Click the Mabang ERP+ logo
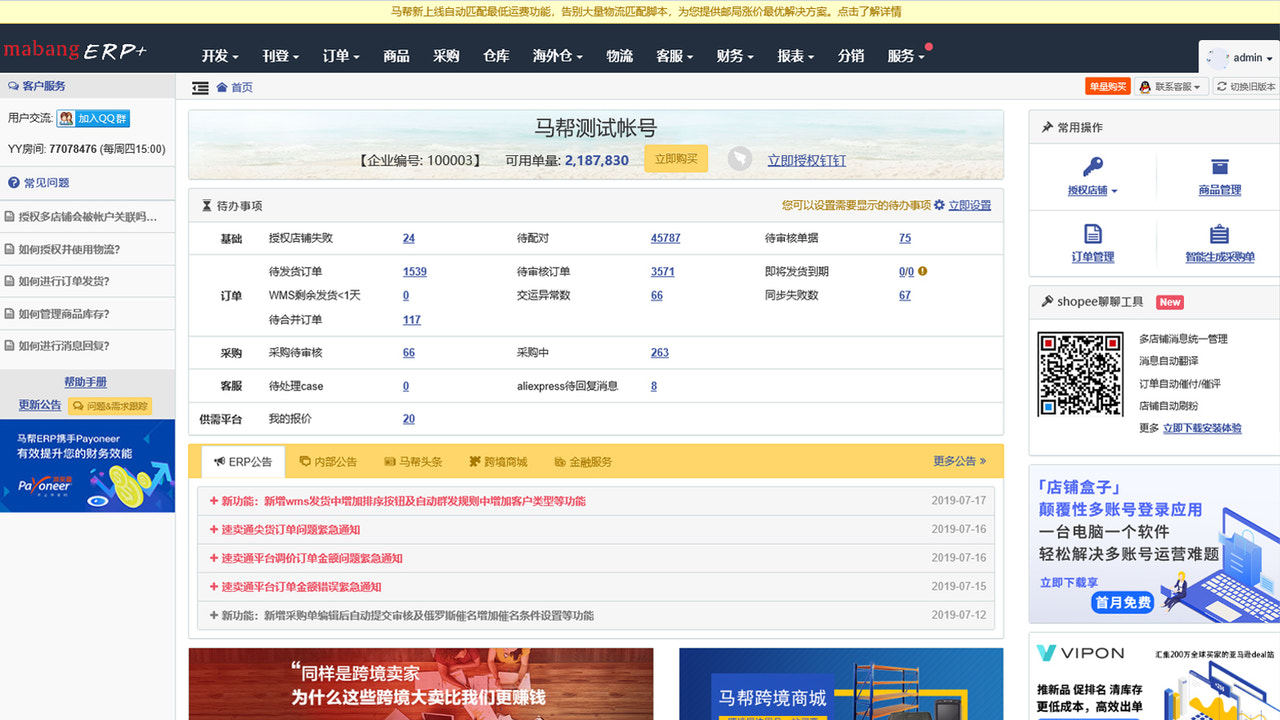This screenshot has width=1280, height=720. tap(75, 50)
